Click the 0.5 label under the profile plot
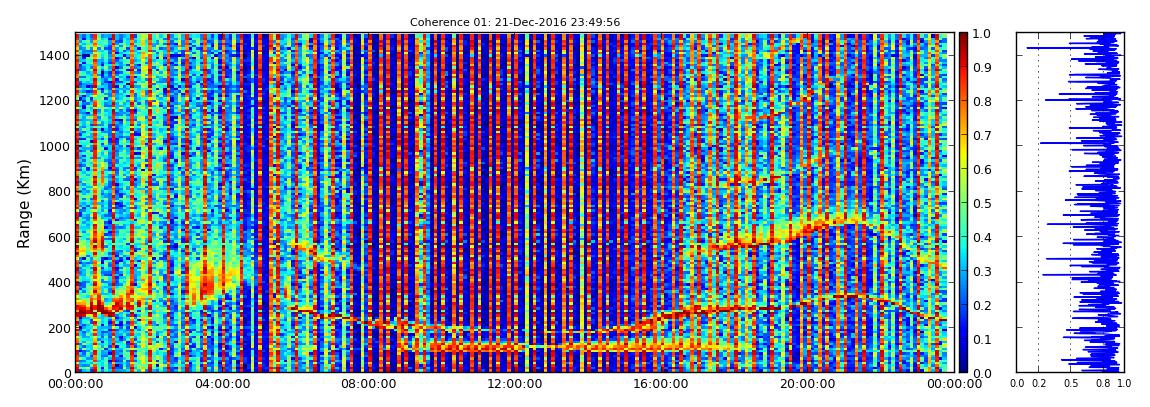 (x=1071, y=384)
